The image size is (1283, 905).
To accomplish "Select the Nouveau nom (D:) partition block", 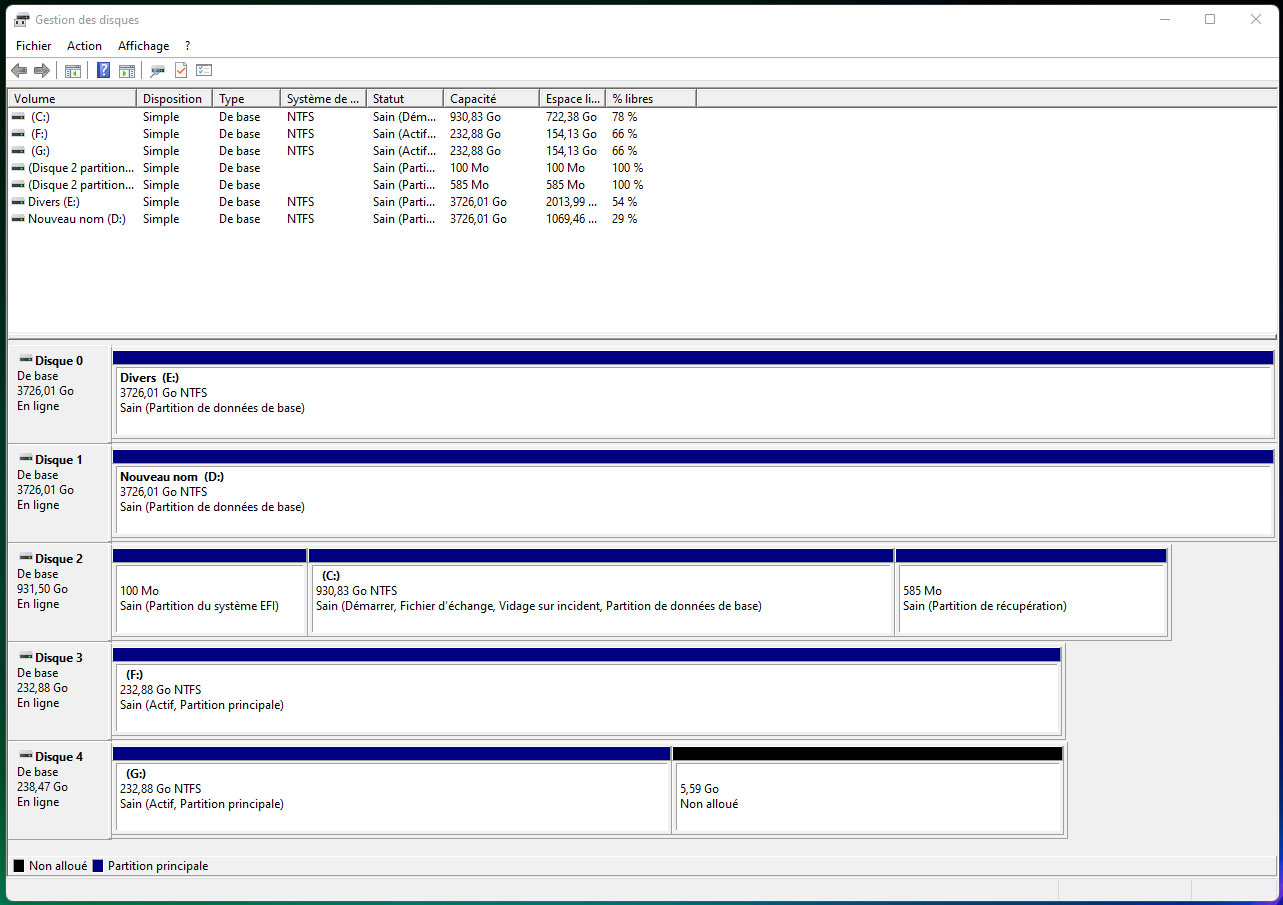I will (x=693, y=493).
